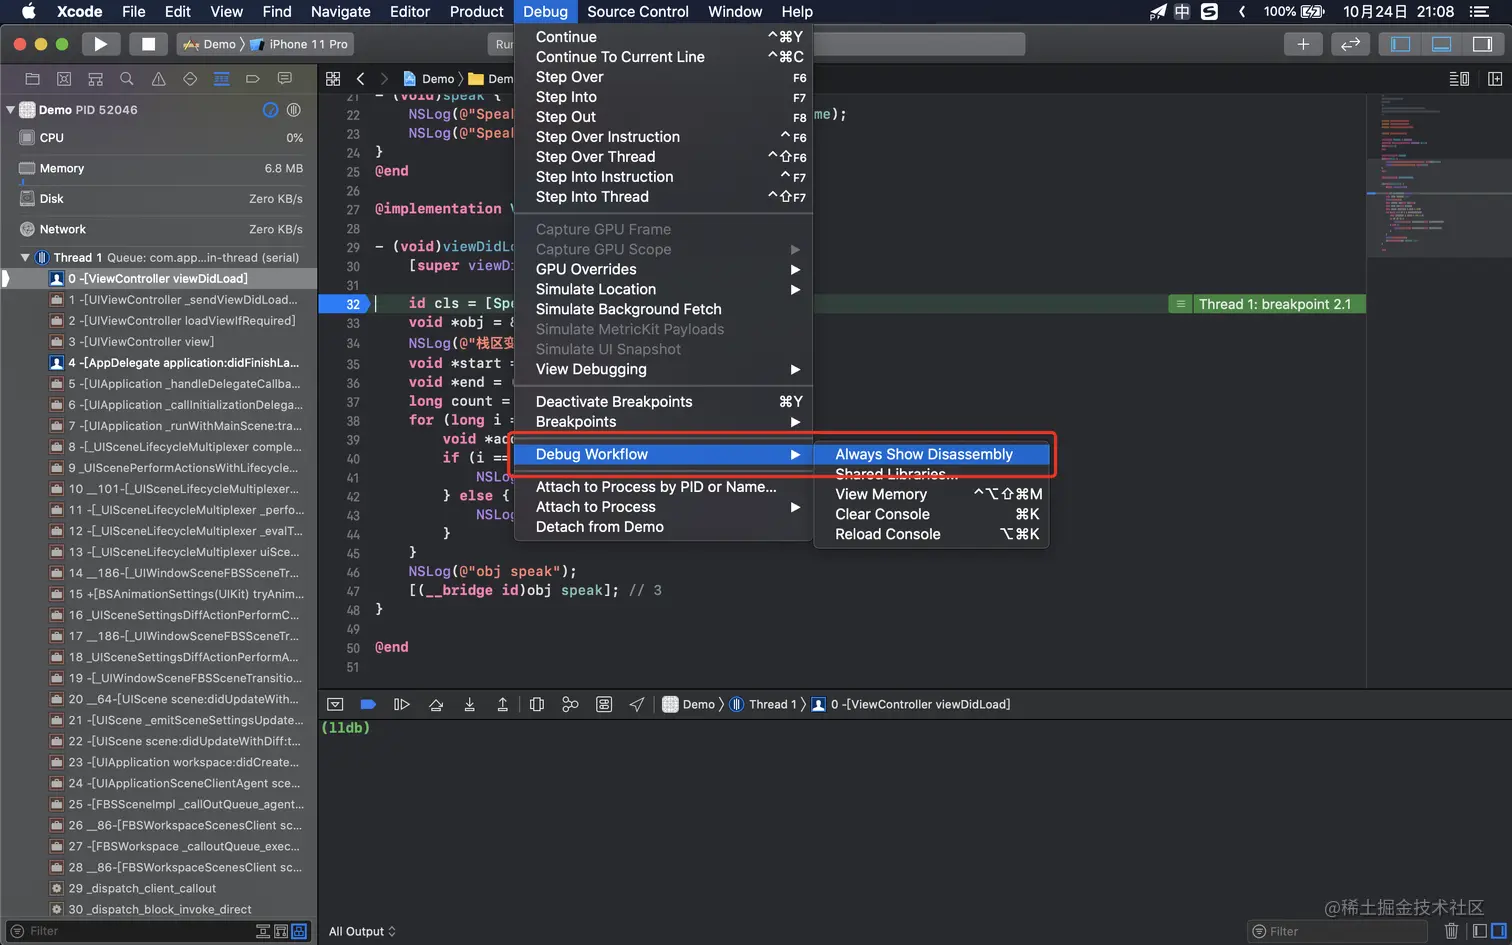Click Step Over in debug bar
Image resolution: width=1512 pixels, height=945 pixels.
(x=436, y=704)
